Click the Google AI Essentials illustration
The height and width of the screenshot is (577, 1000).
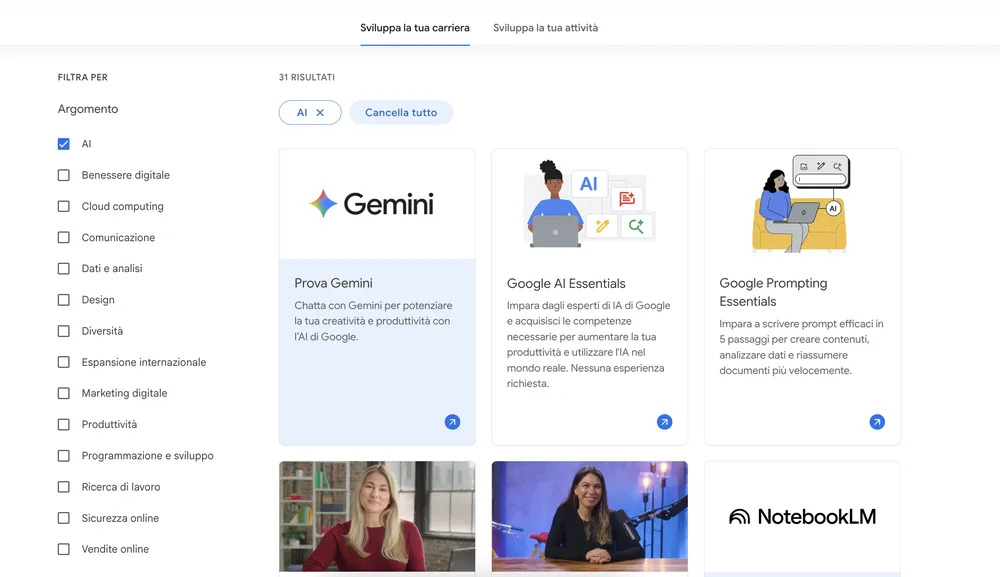click(x=589, y=204)
